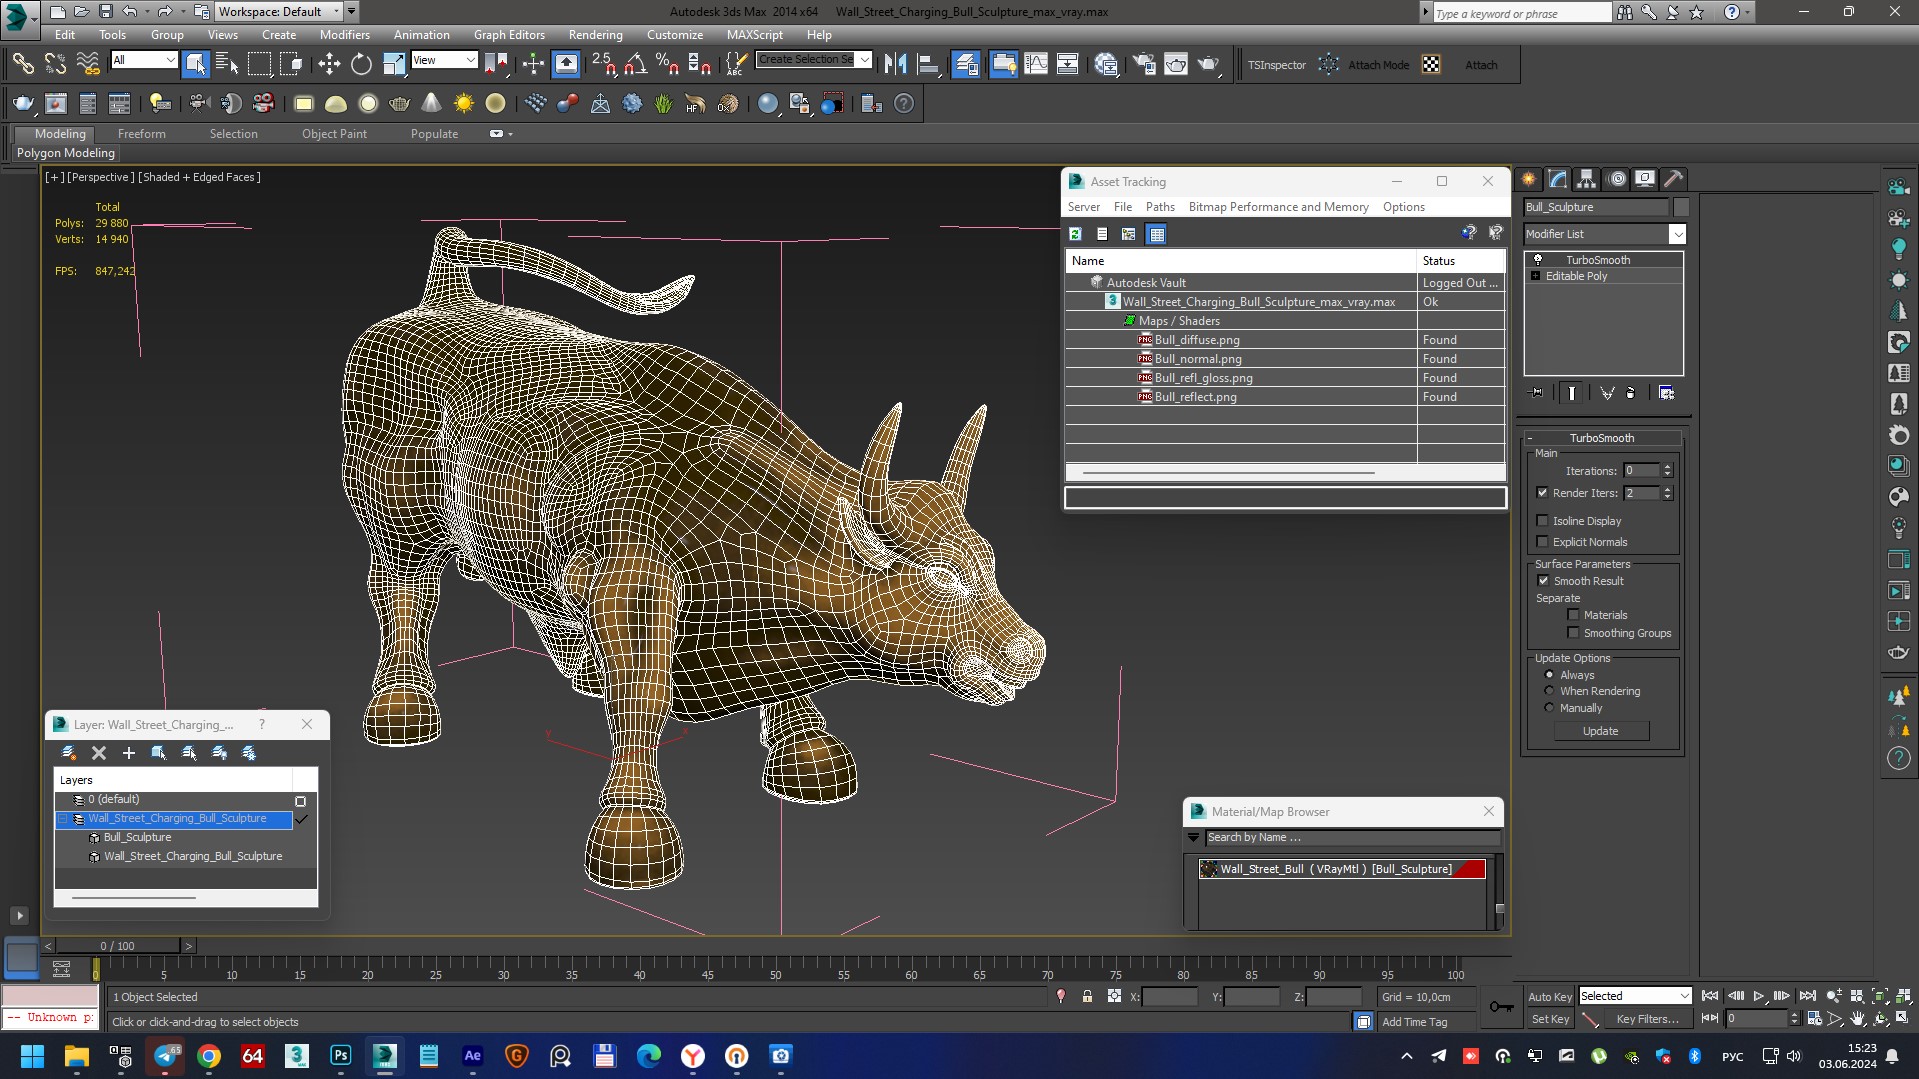Toggle Render Iters checkbox

coord(1542,493)
